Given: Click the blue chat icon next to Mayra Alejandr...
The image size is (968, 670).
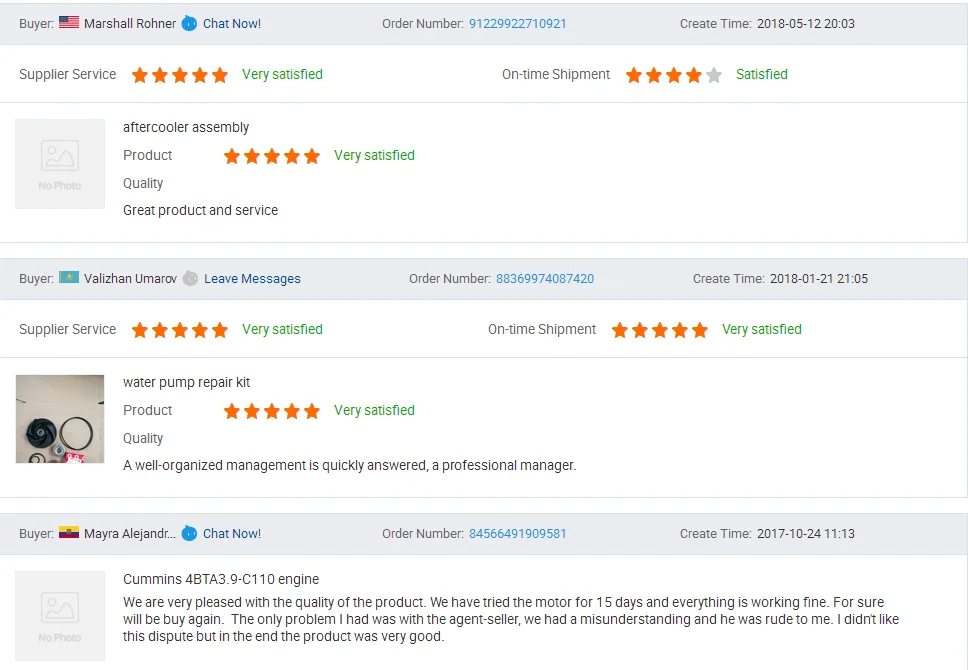Looking at the screenshot, I should pos(189,533).
